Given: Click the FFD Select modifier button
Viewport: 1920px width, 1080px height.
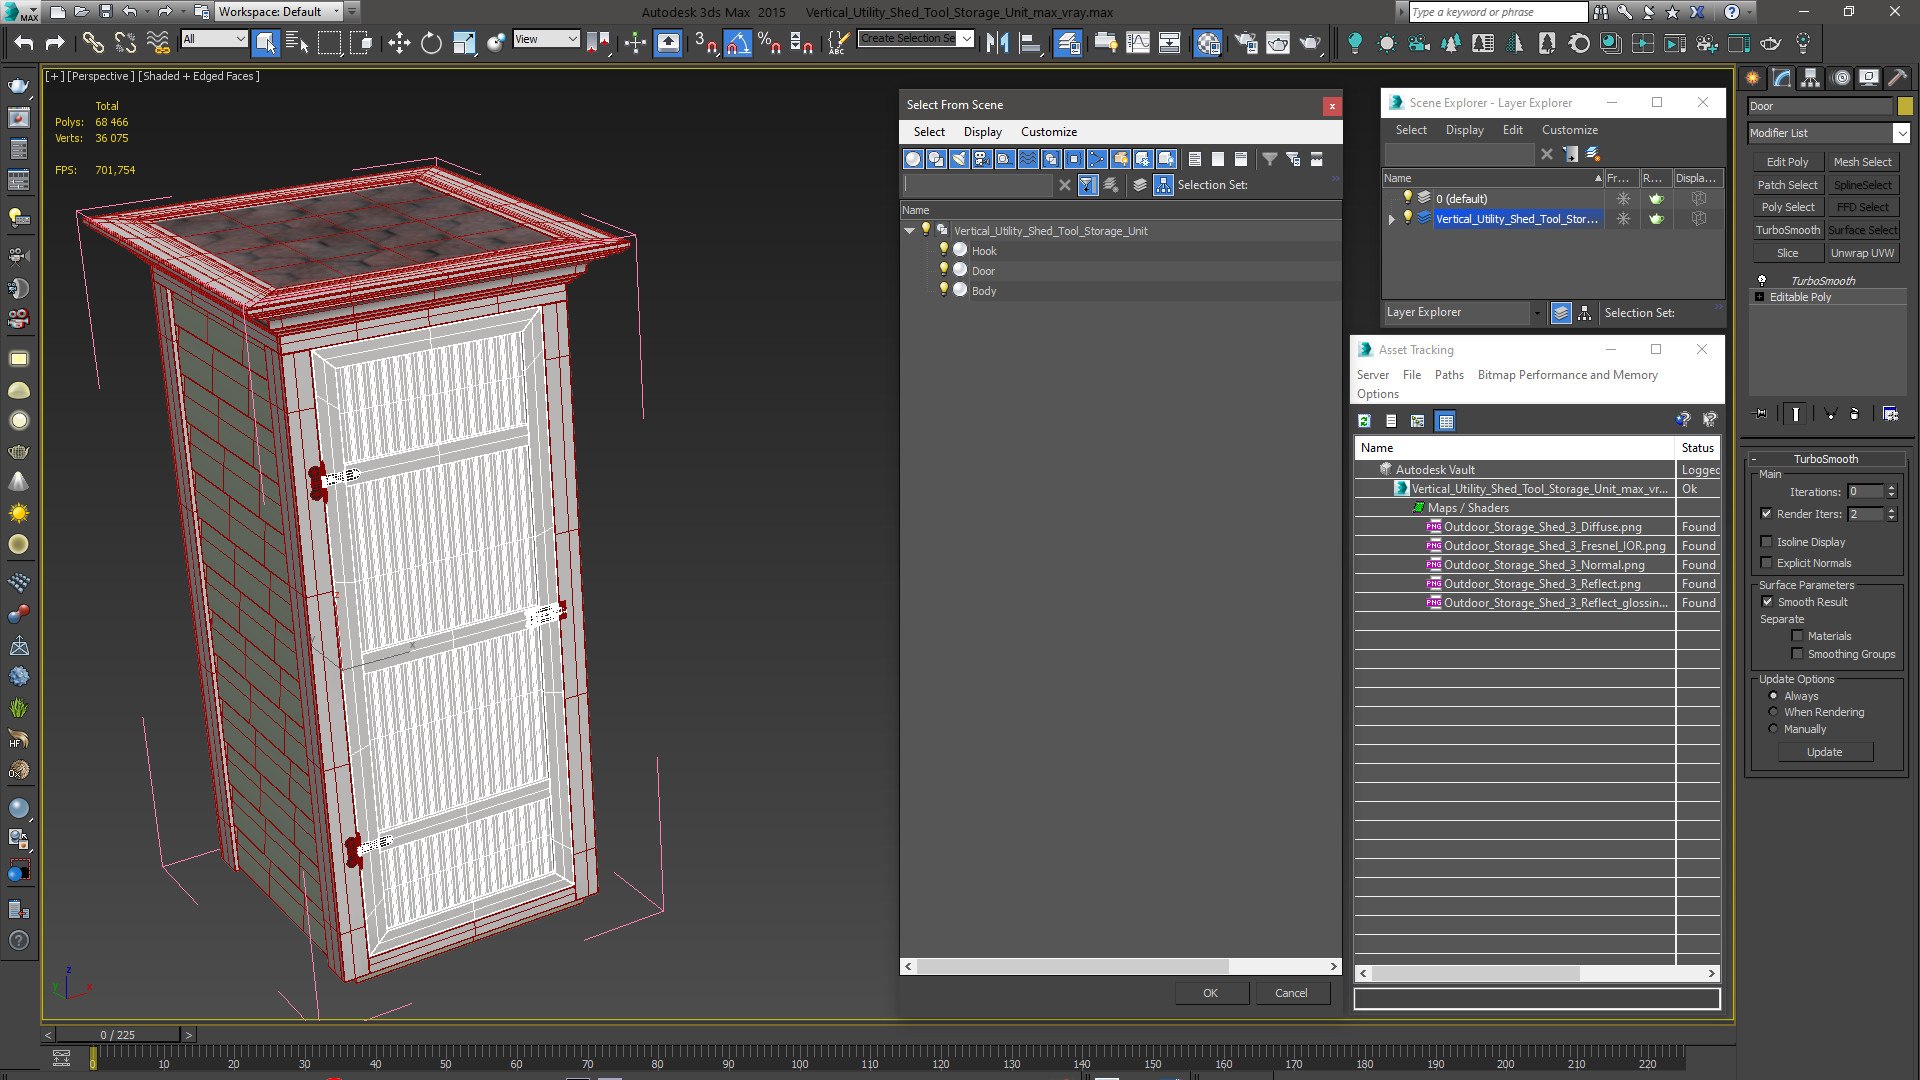Looking at the screenshot, I should 1862,207.
